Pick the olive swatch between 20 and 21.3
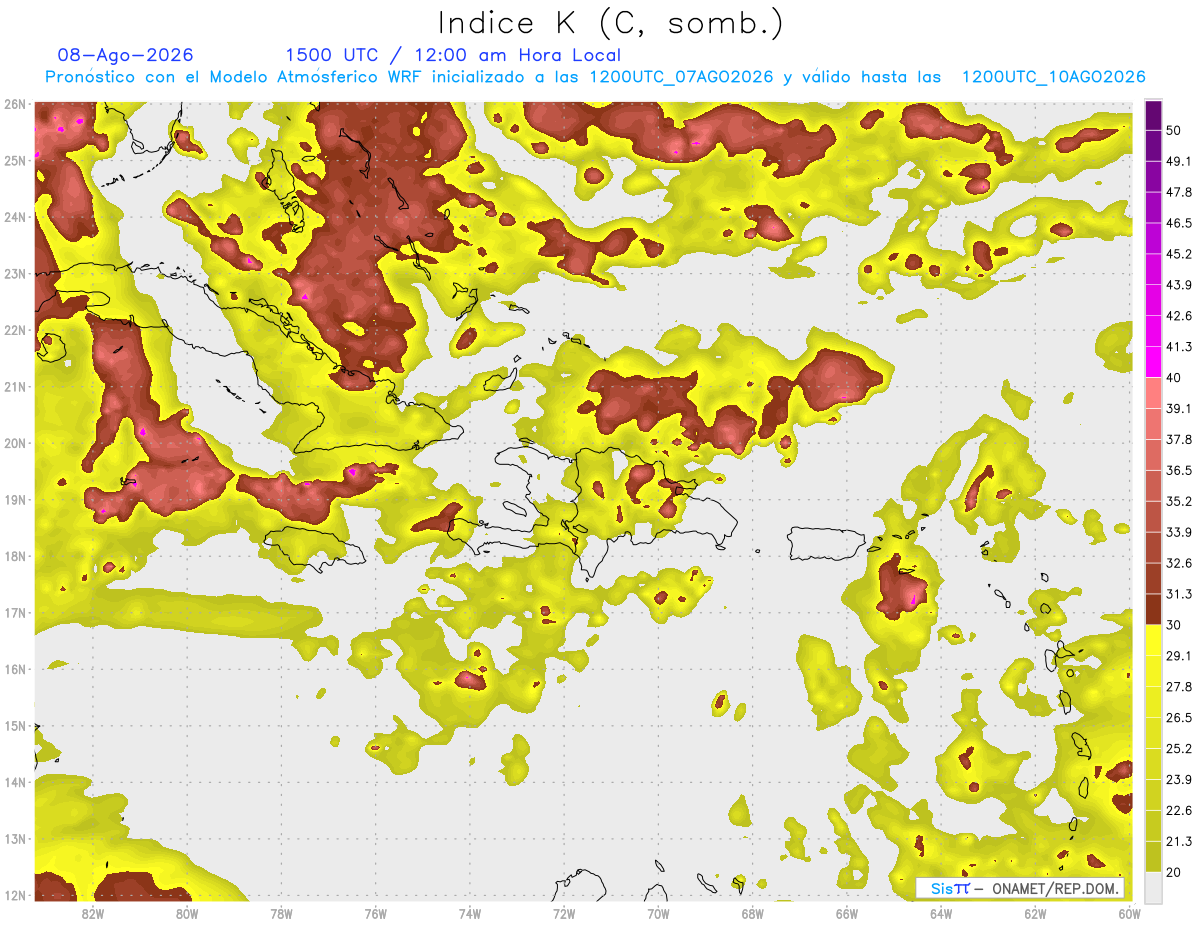 coord(1153,857)
